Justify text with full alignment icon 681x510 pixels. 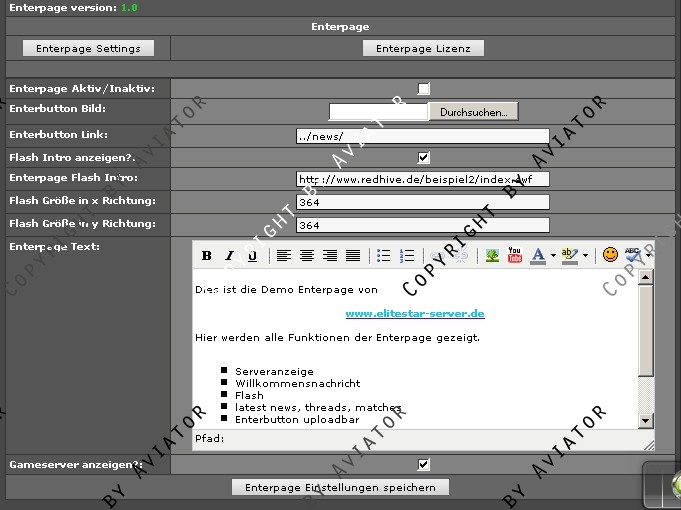click(353, 256)
